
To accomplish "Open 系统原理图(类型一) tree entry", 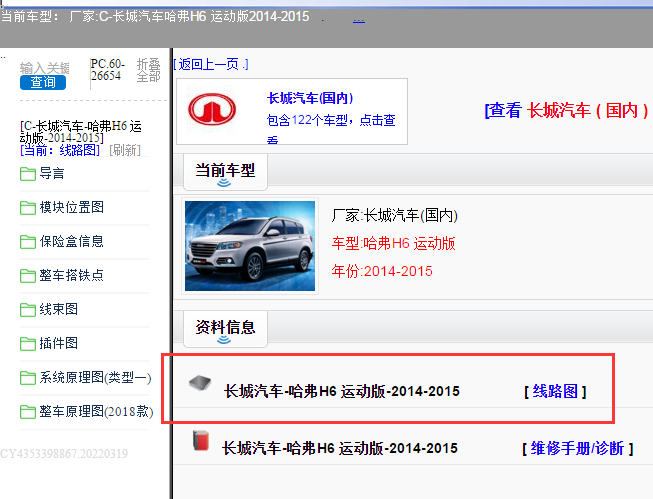I will 95,377.
